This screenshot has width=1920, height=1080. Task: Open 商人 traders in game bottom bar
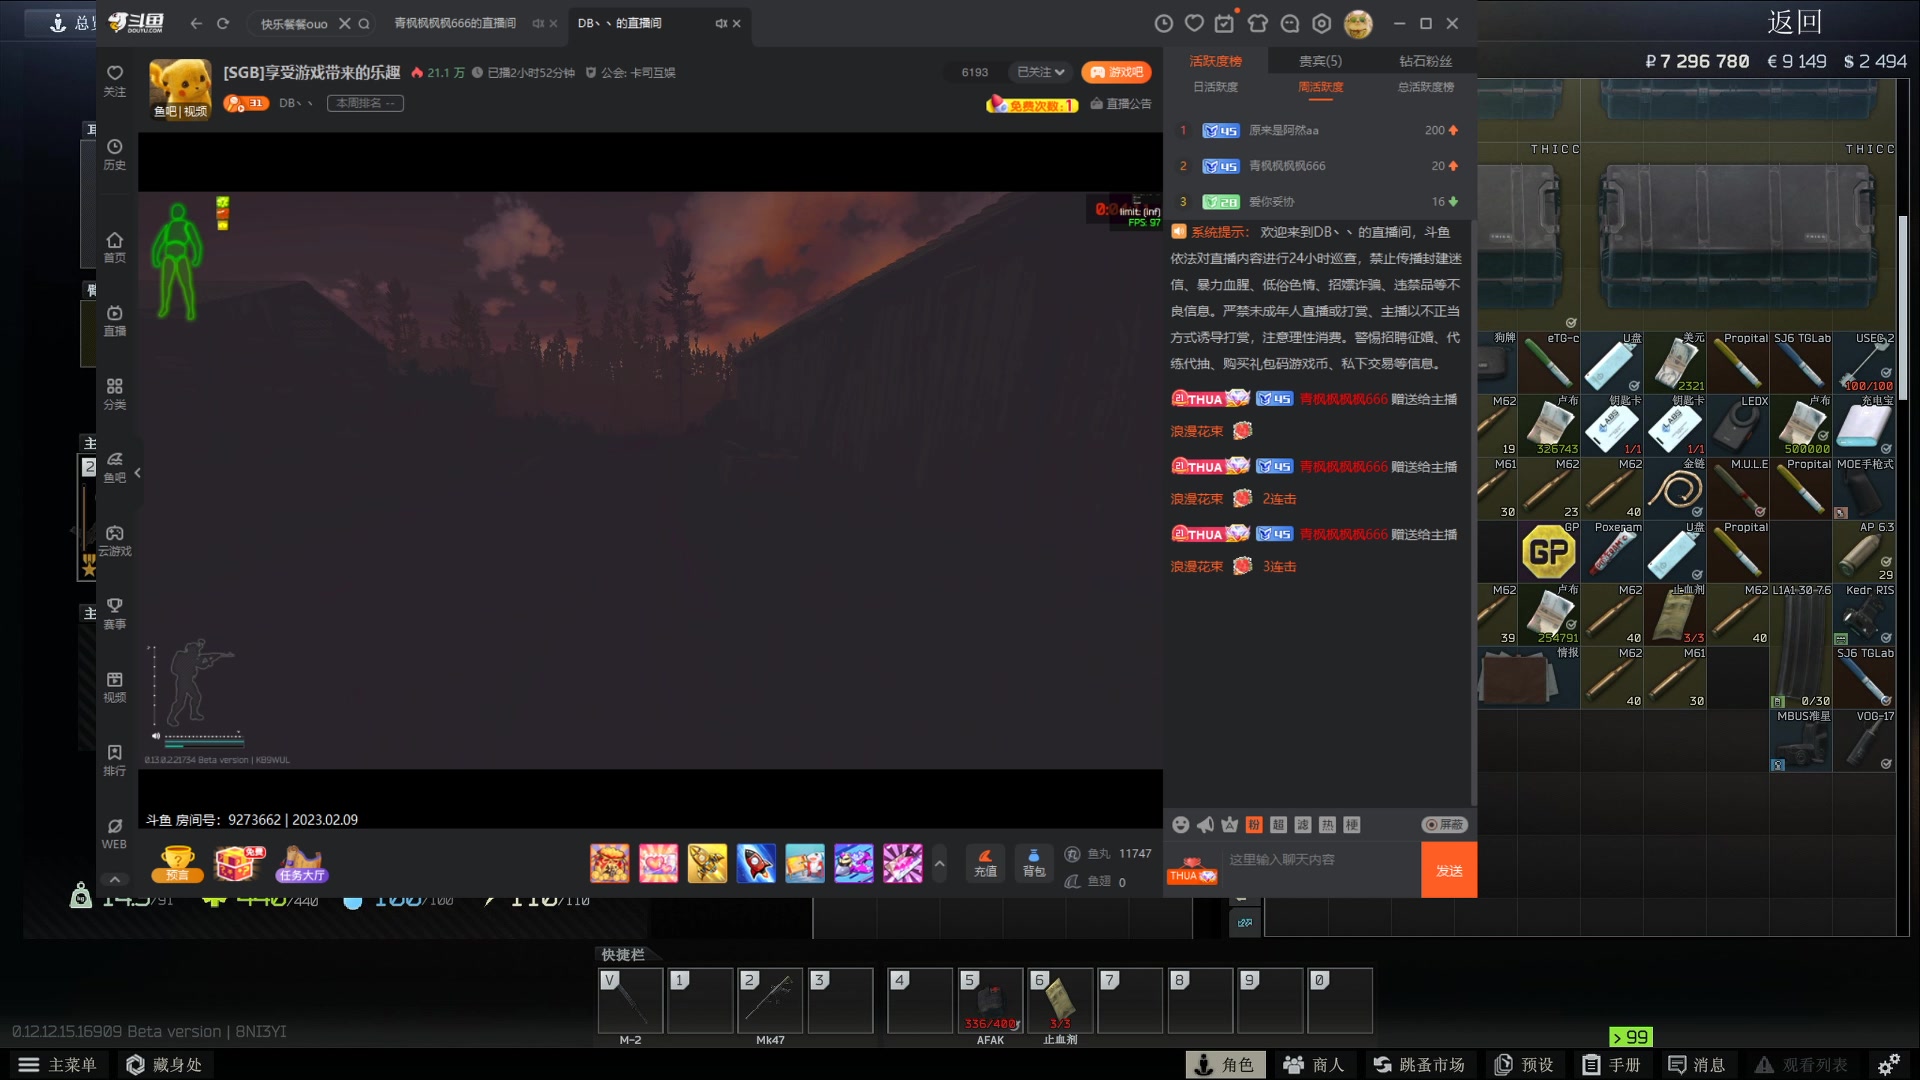(1314, 1065)
